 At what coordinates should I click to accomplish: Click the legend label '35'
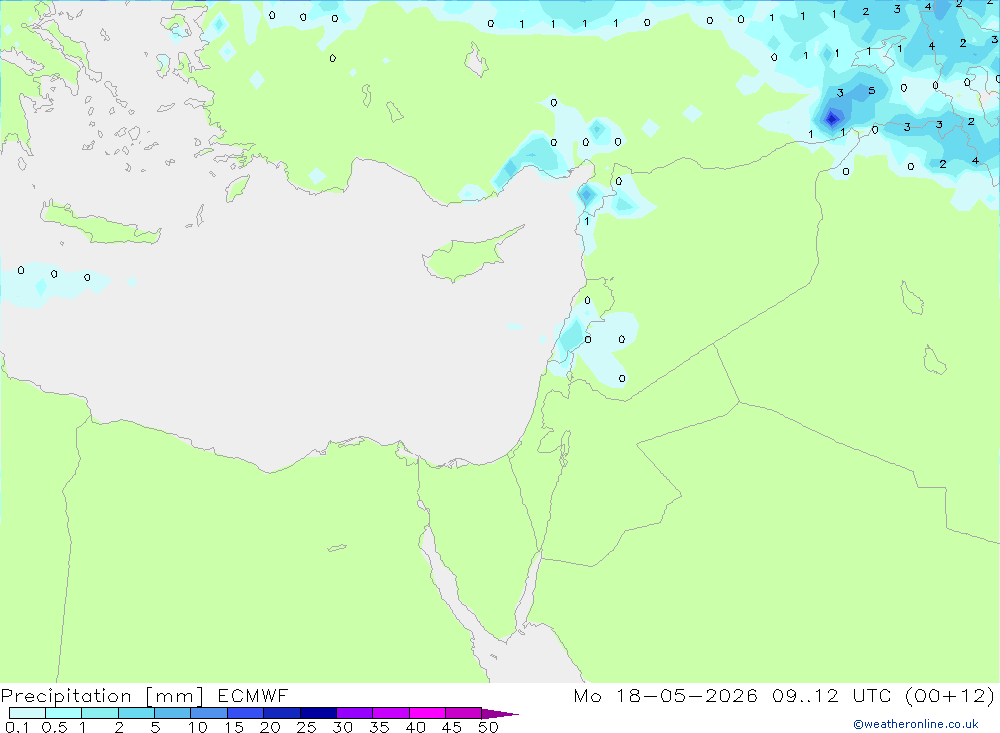(379, 727)
